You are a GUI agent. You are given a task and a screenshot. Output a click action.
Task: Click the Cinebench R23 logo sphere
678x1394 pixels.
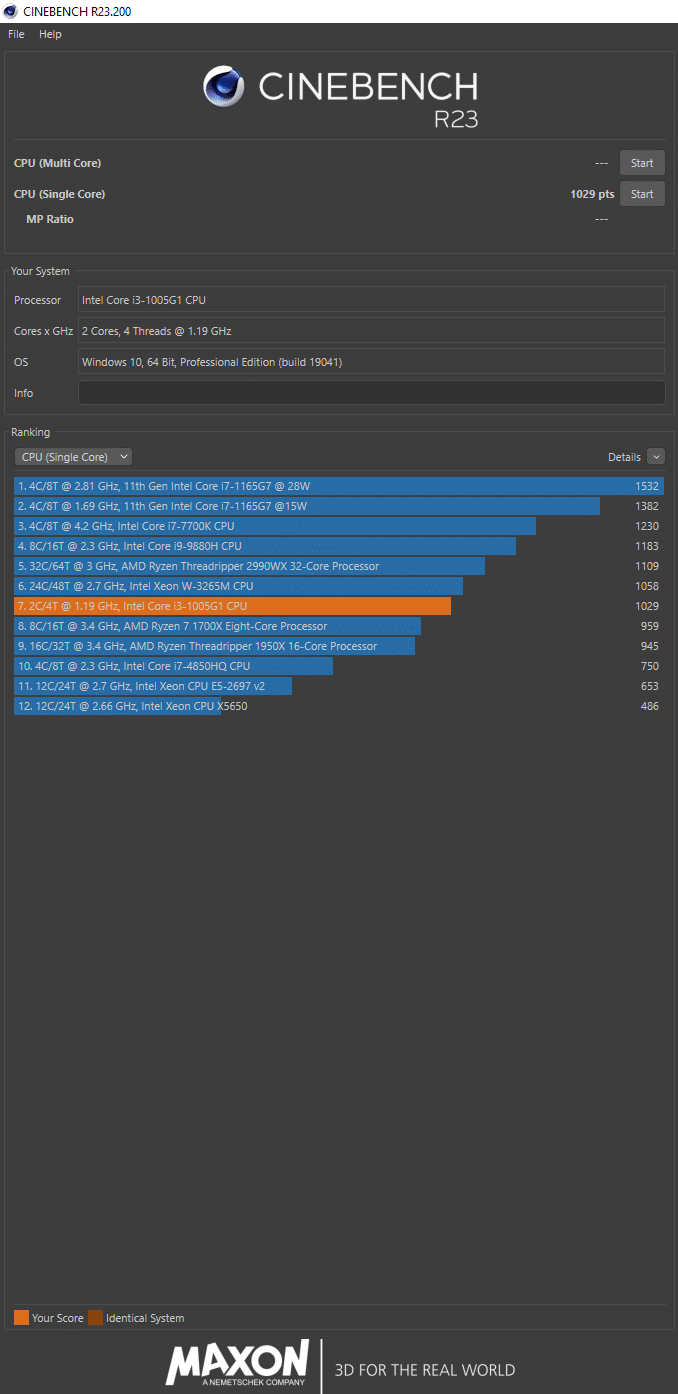pos(224,86)
